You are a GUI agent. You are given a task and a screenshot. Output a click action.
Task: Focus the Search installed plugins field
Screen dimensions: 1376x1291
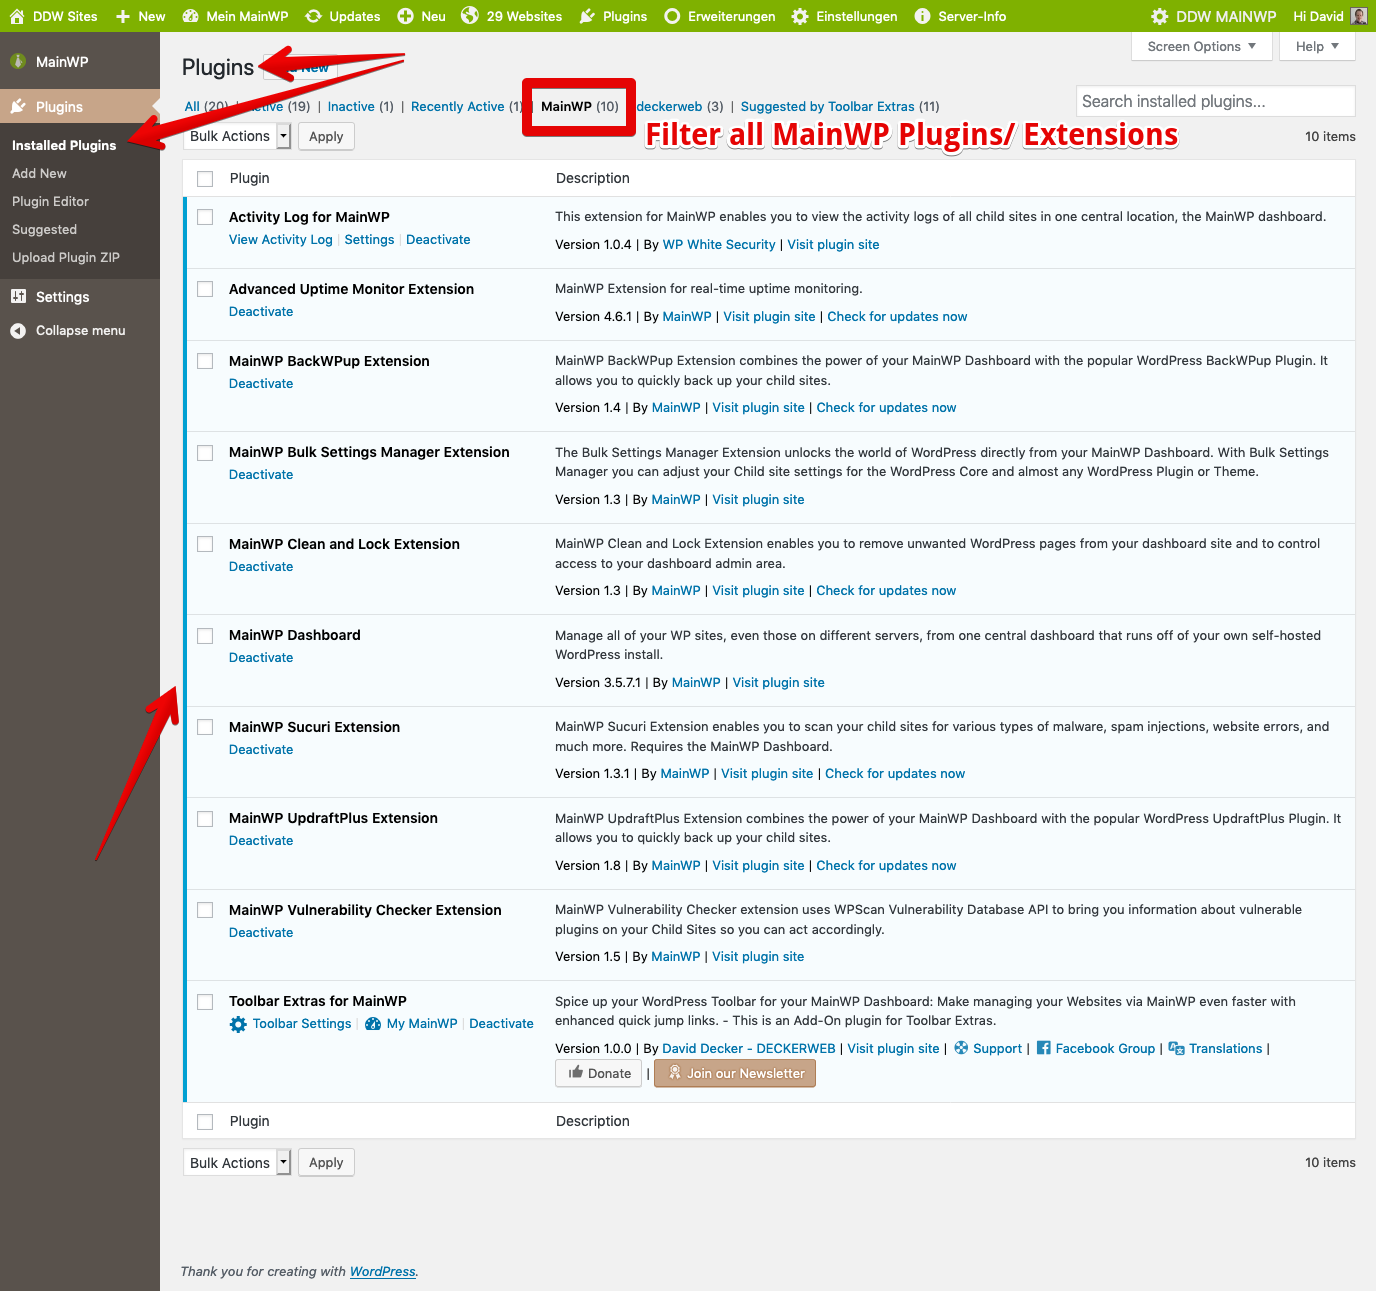(1215, 101)
